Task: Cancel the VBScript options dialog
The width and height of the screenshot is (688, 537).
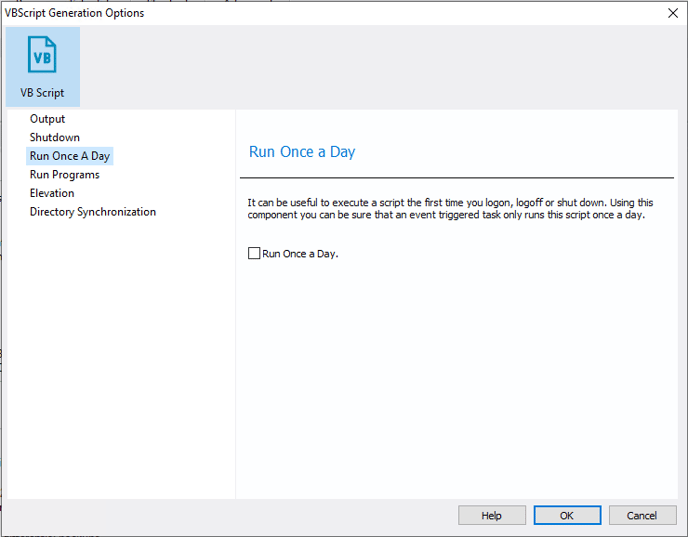Action: pos(642,516)
